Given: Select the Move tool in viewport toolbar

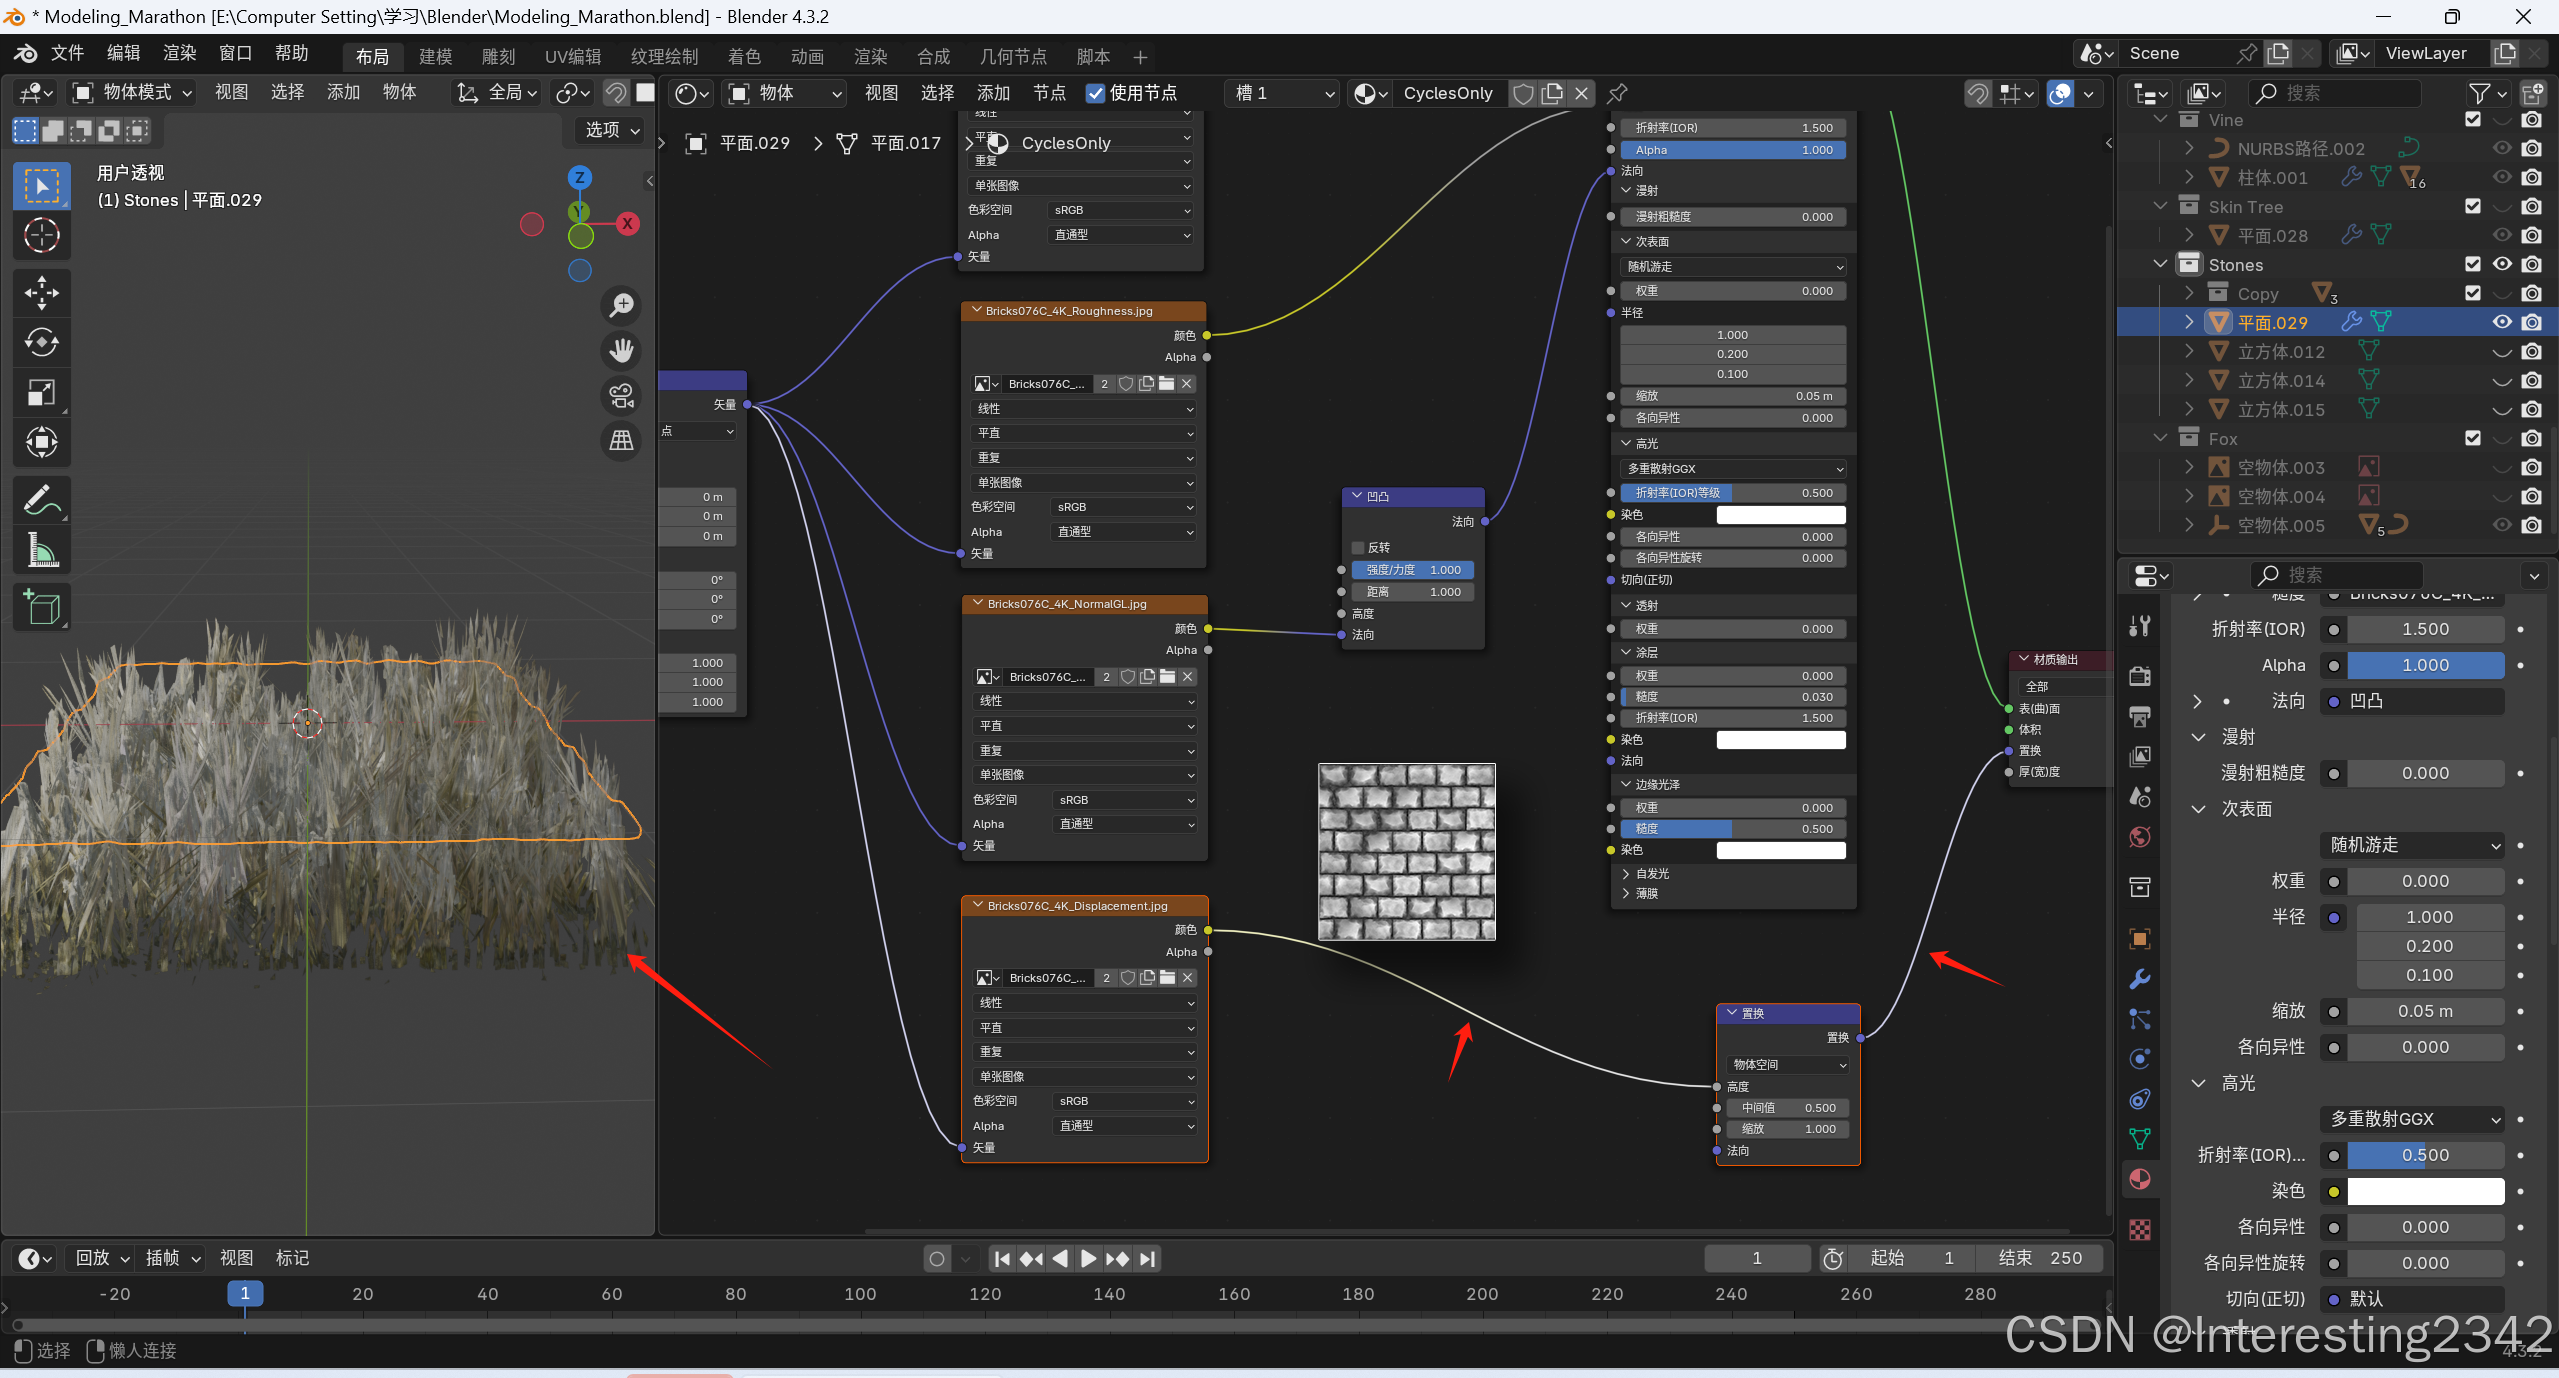Looking at the screenshot, I should point(41,293).
